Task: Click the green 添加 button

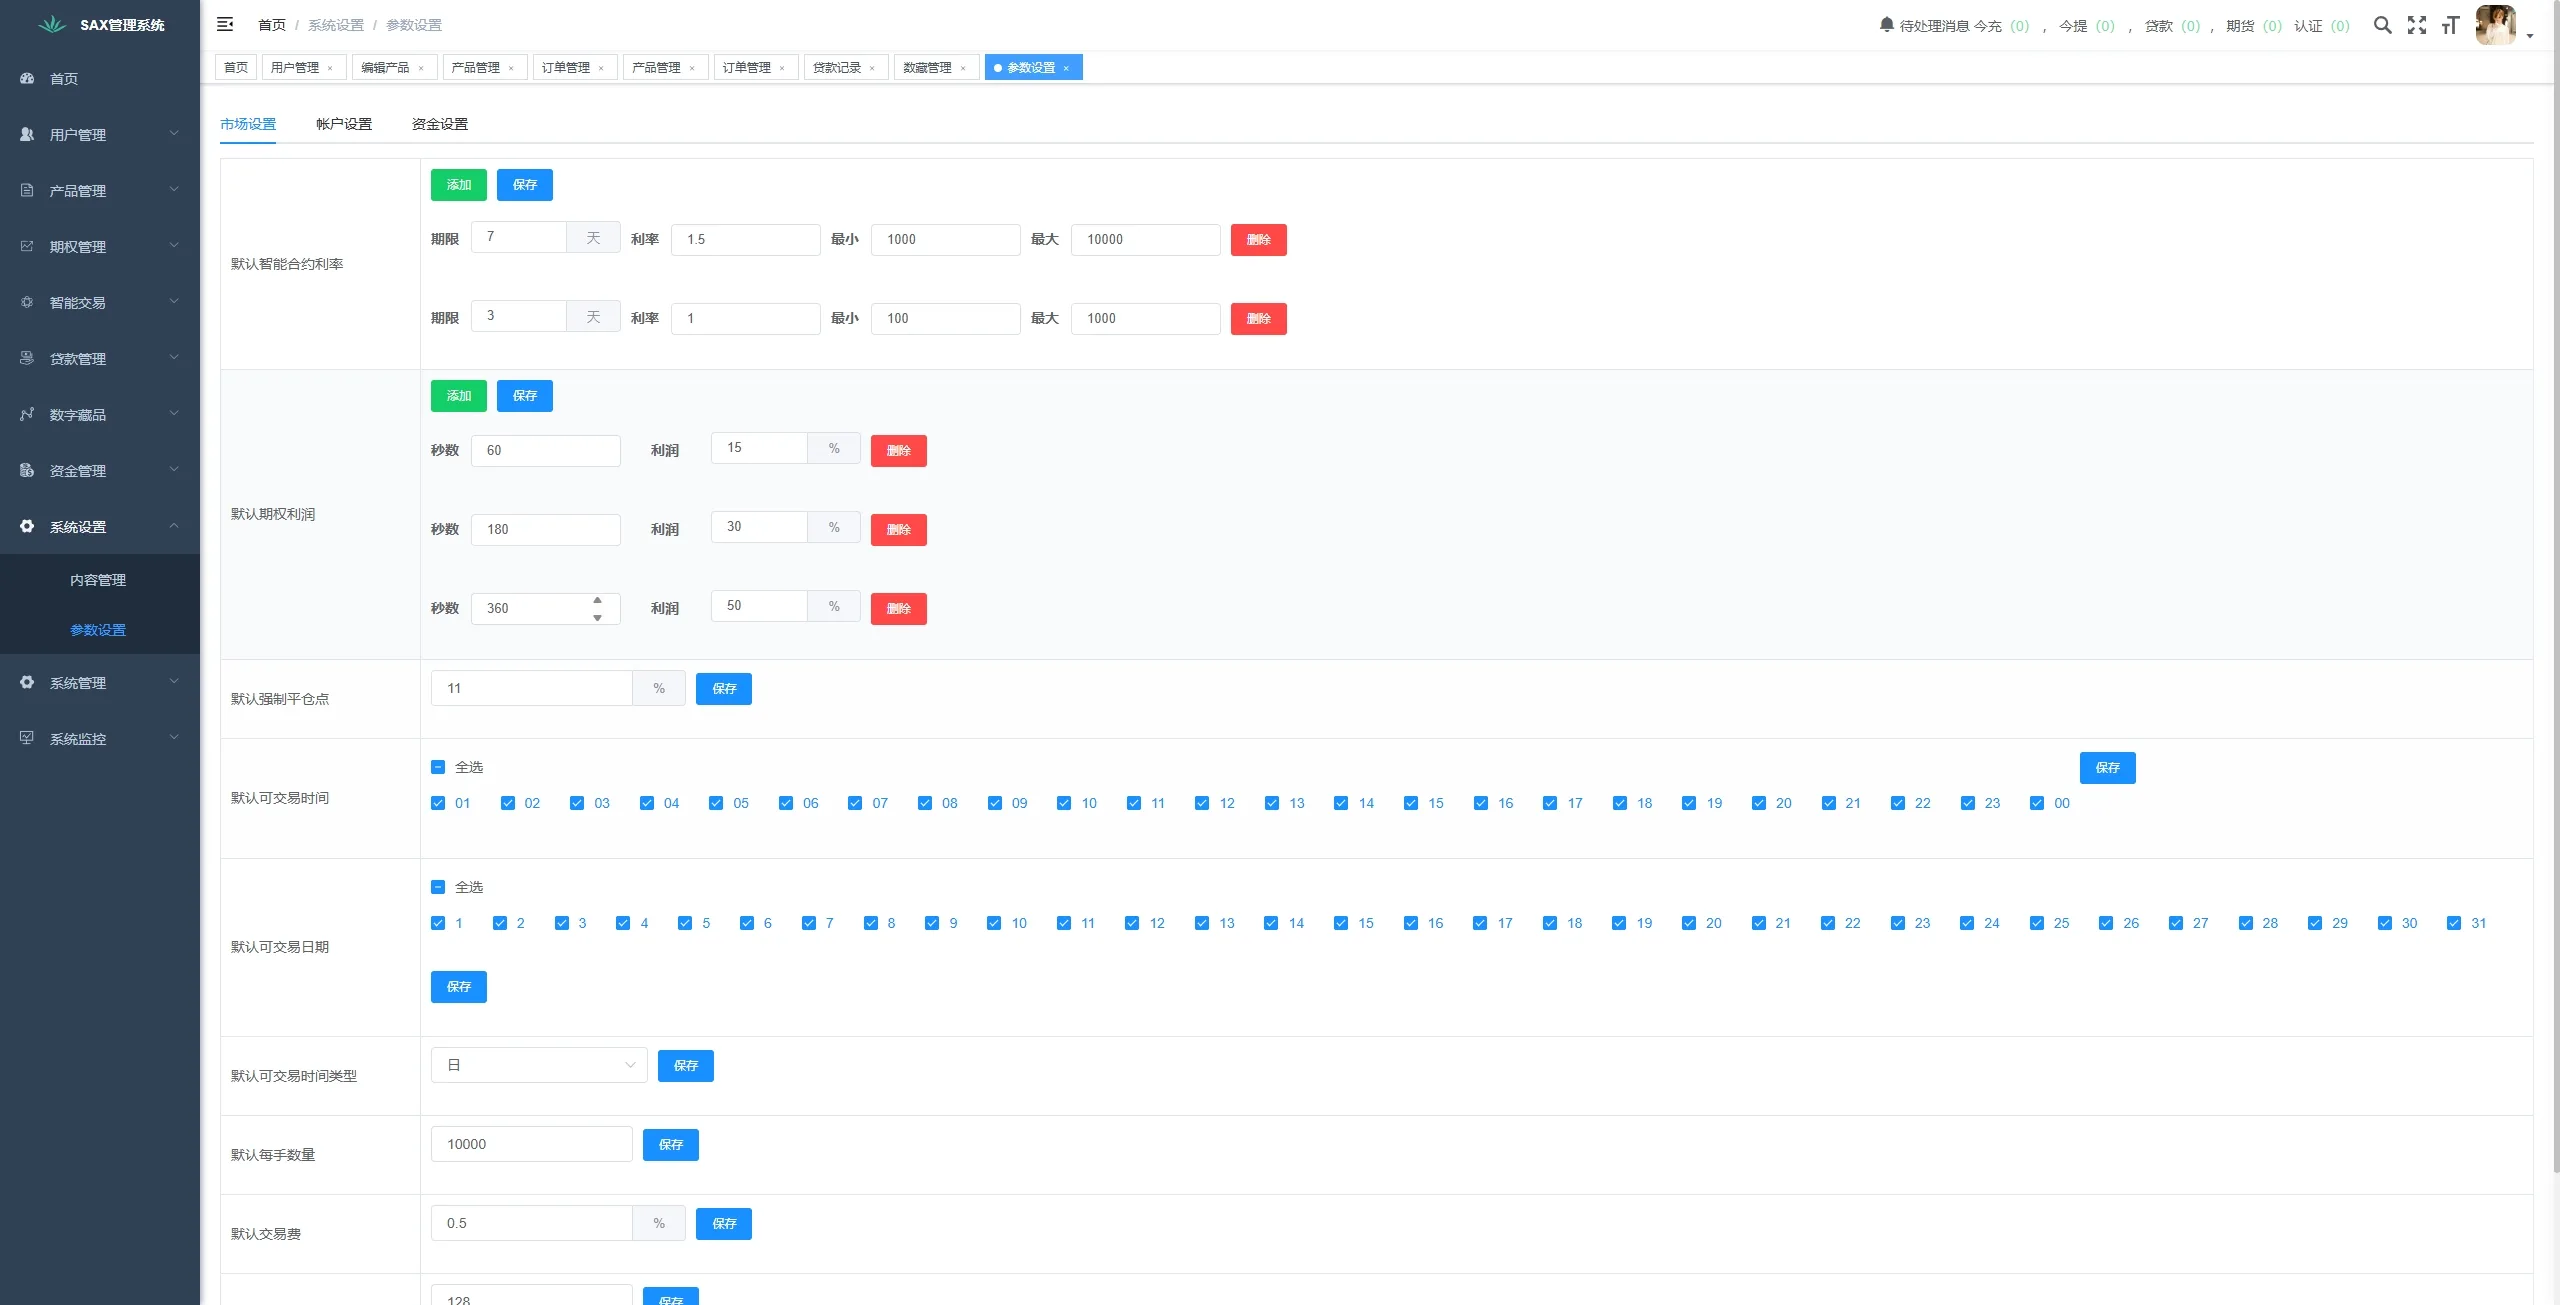Action: click(x=458, y=184)
